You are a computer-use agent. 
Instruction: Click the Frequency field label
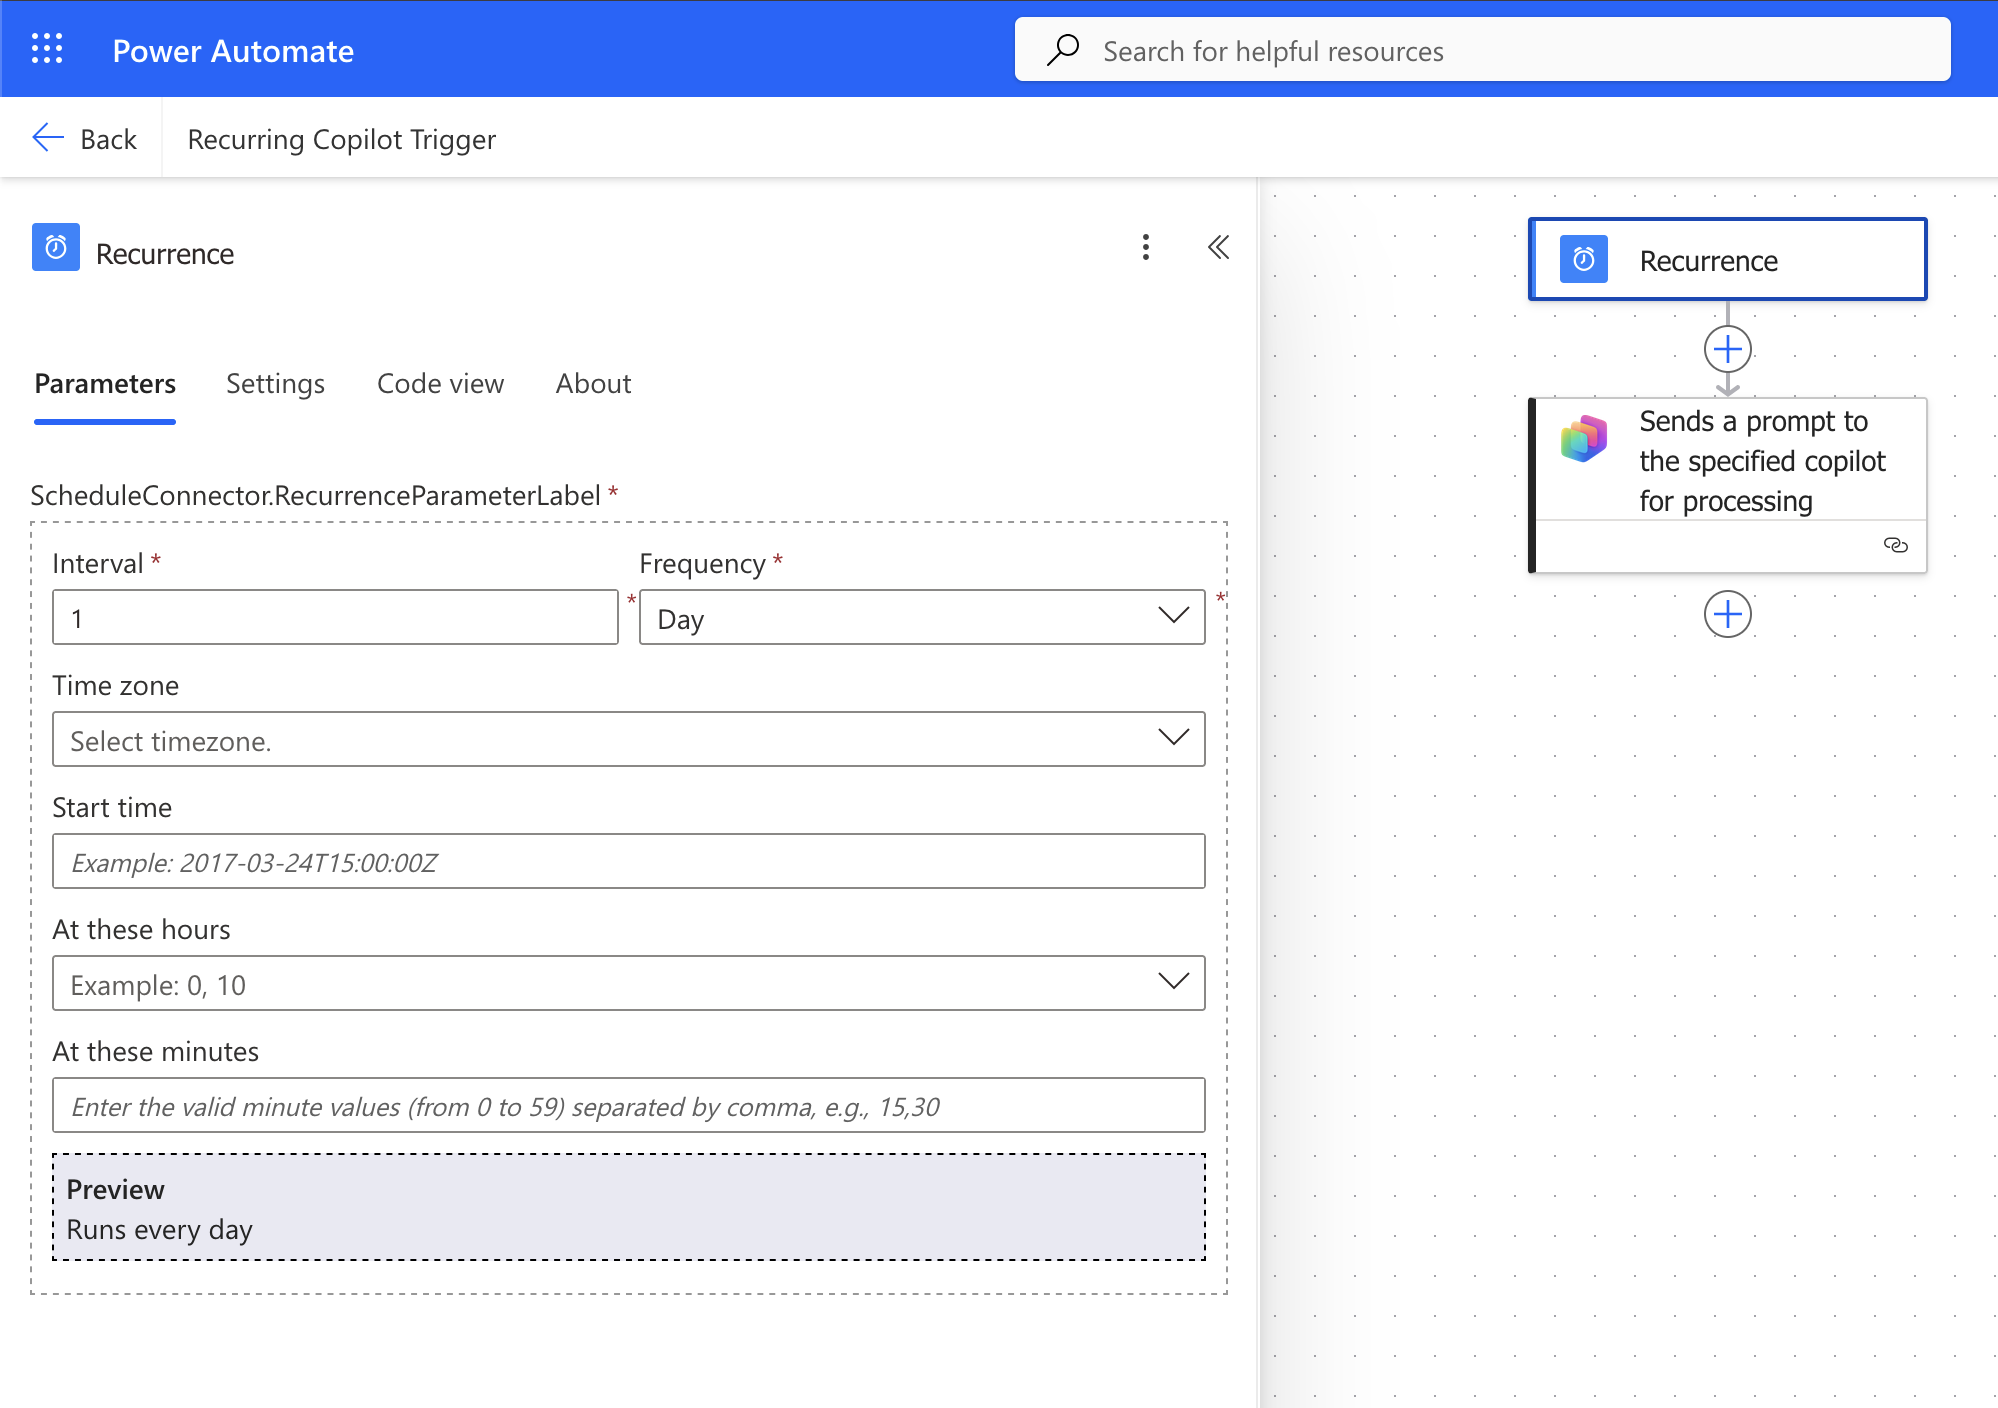tap(702, 564)
